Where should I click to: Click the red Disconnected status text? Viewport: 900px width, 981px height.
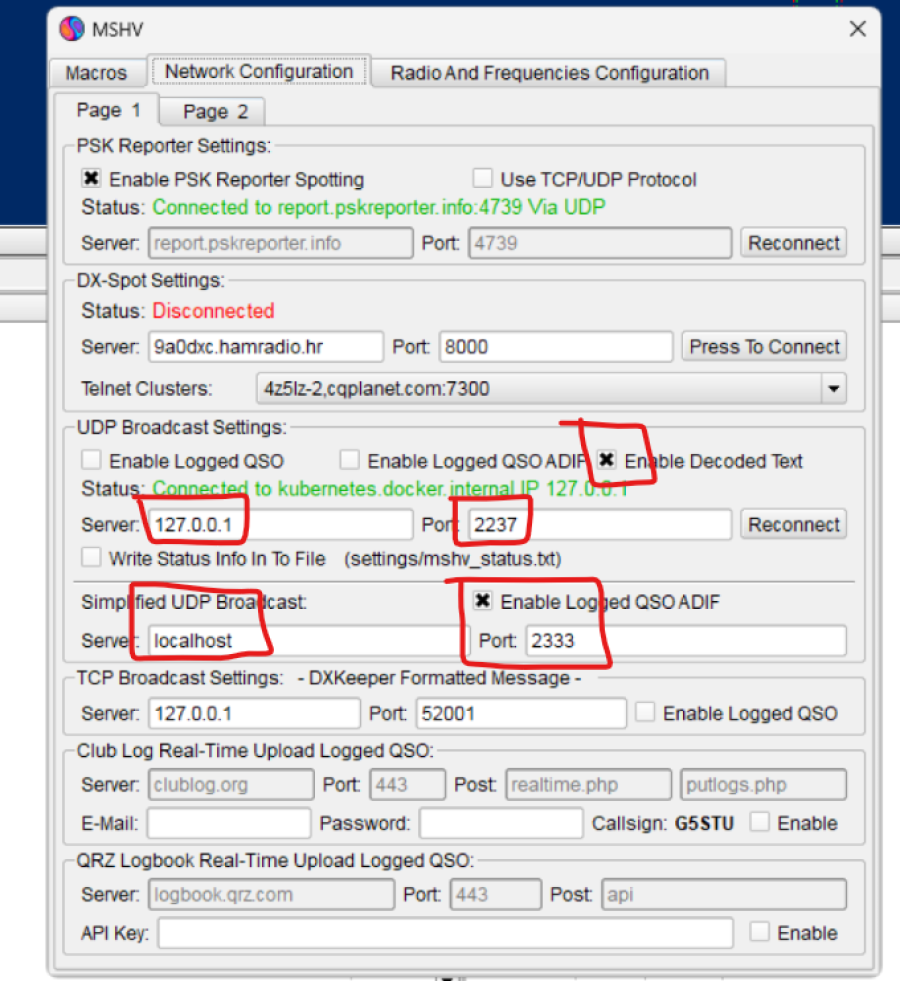pyautogui.click(x=213, y=310)
